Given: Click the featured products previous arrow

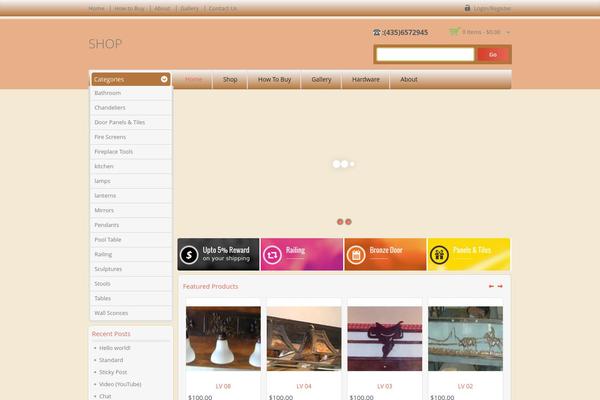Looking at the screenshot, I should [x=491, y=286].
